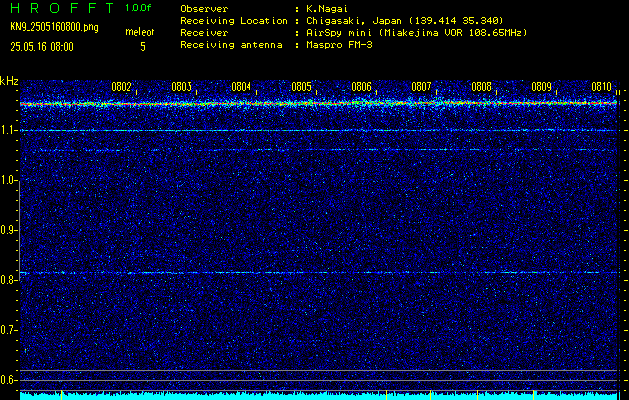
Task: Click the 0804 time label
Action: click(241, 87)
